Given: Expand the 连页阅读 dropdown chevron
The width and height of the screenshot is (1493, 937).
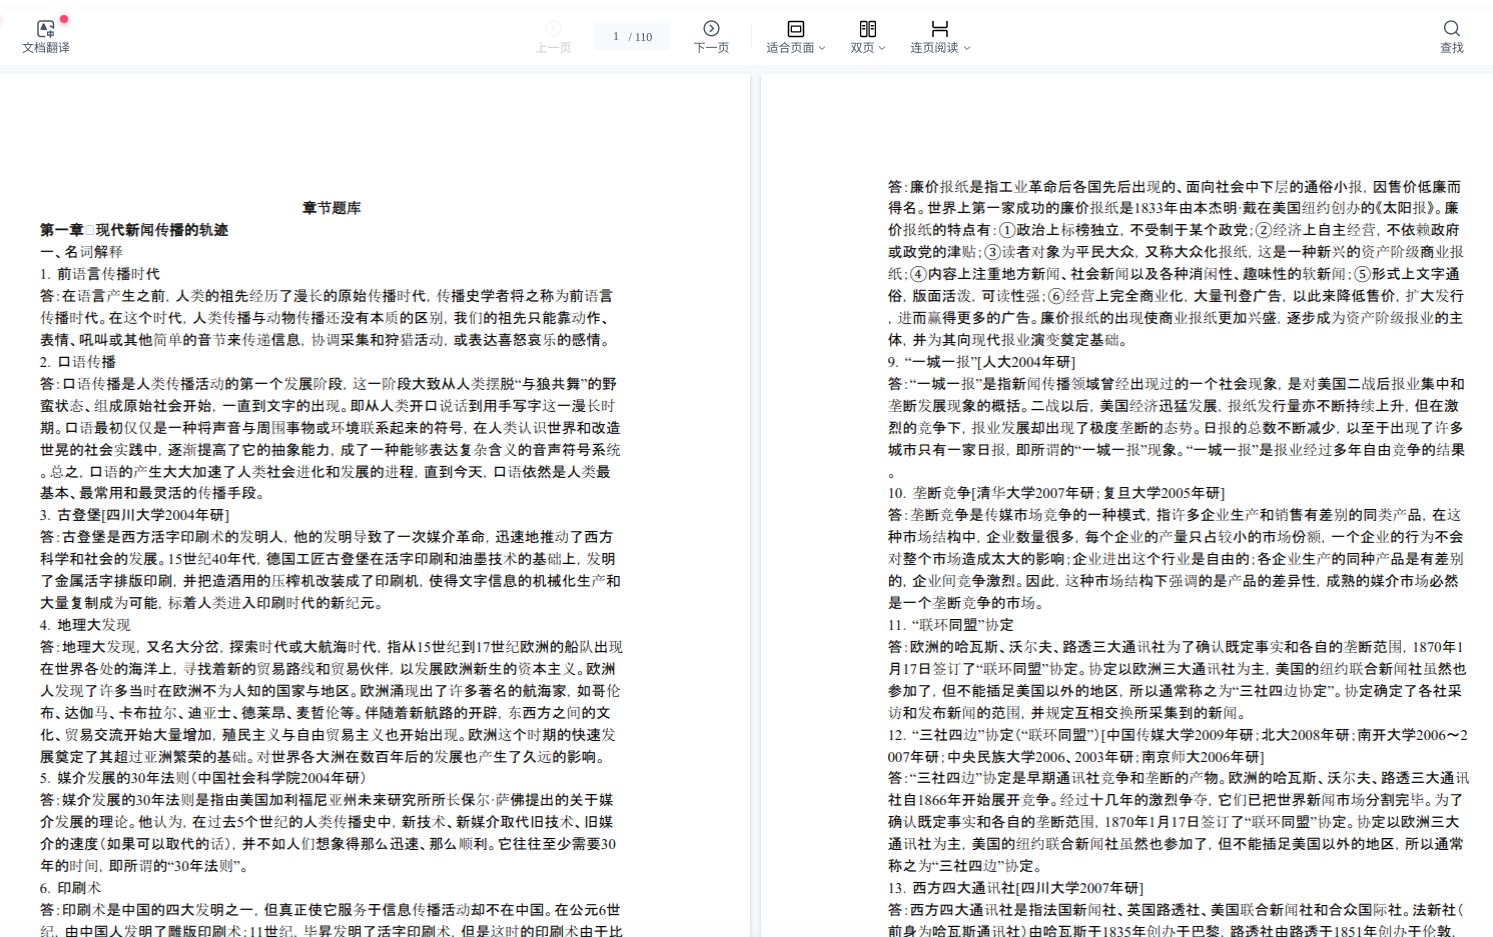Looking at the screenshot, I should coord(967,48).
